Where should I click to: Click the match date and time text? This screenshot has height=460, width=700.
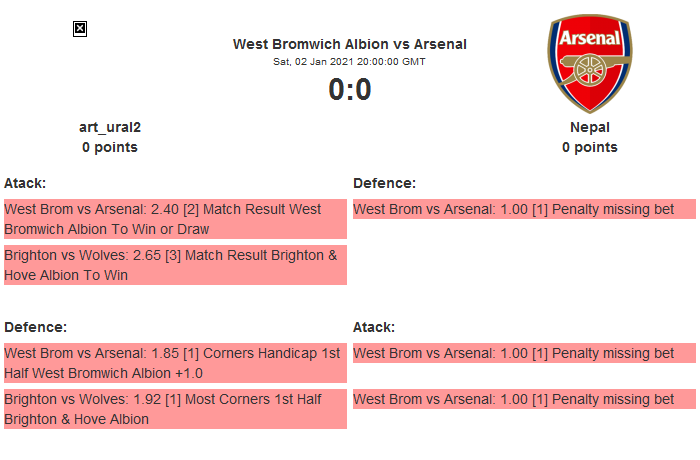pyautogui.click(x=349, y=61)
